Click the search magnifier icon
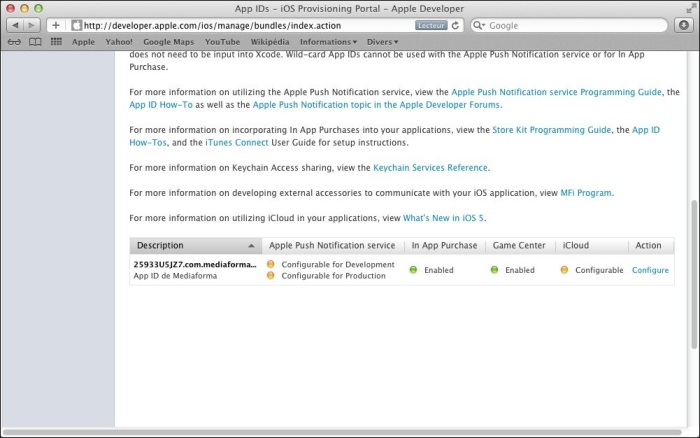Viewport: 700px width, 438px height. coord(478,25)
